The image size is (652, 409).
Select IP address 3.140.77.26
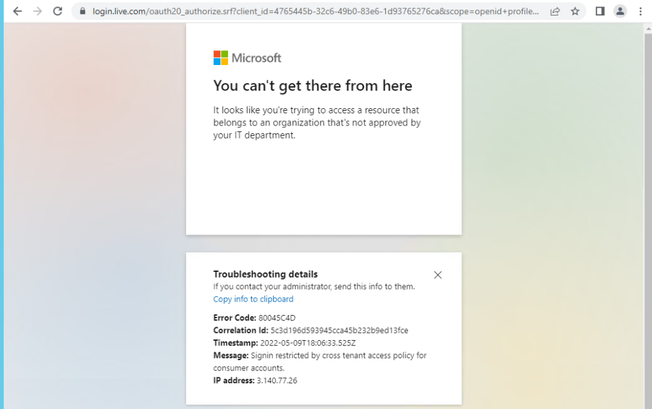(277, 380)
